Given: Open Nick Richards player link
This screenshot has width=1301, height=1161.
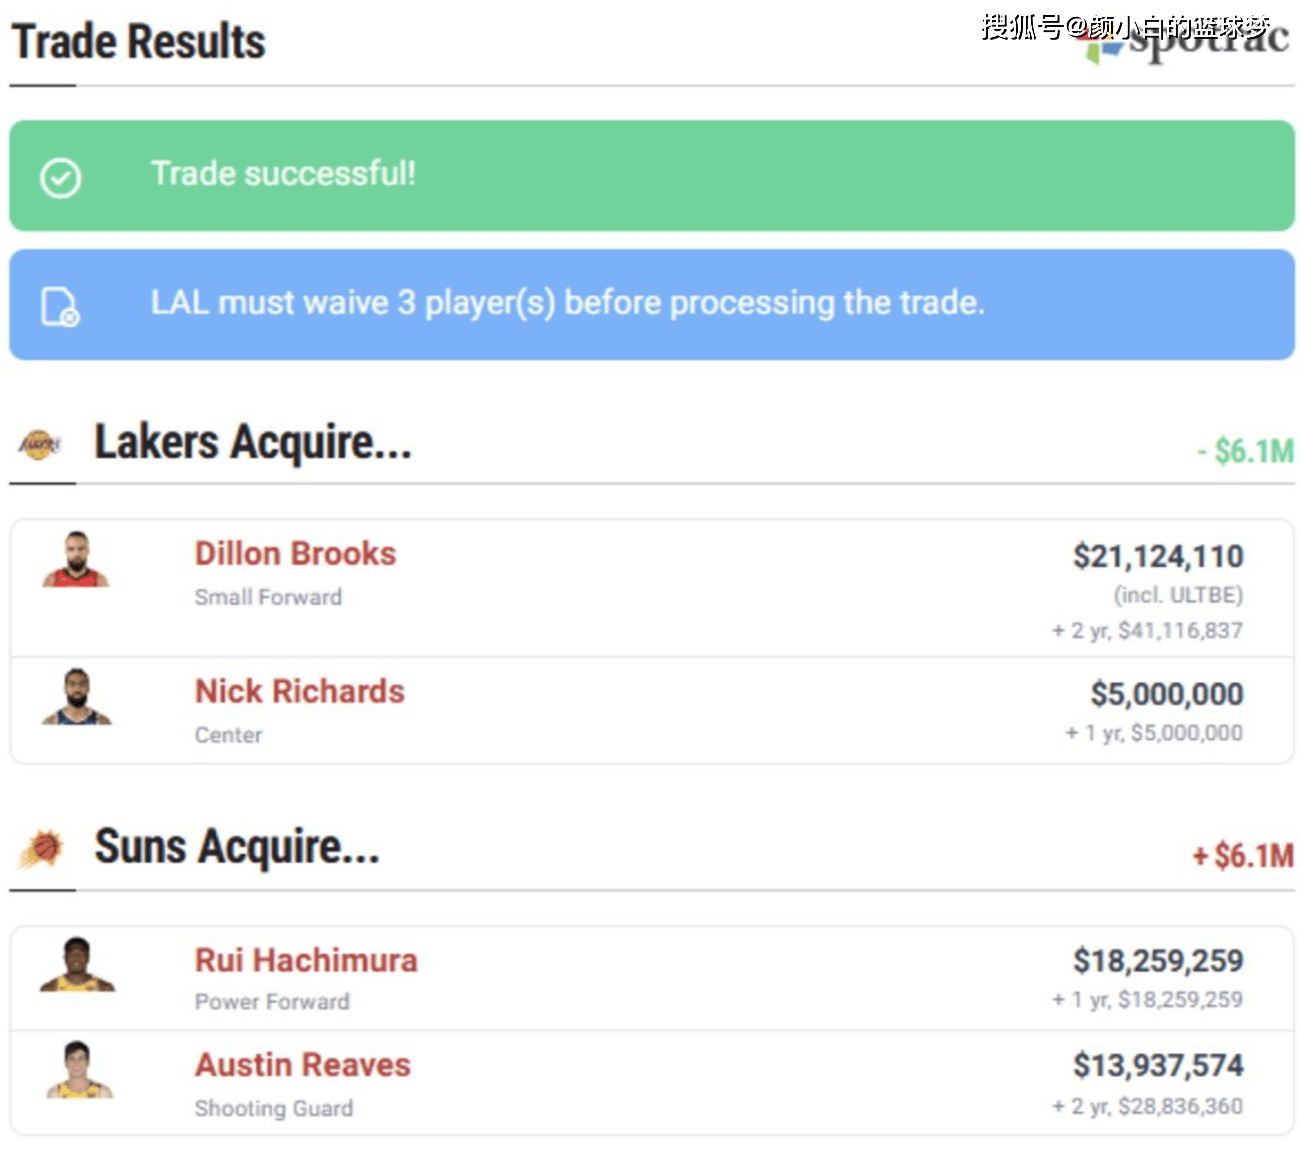Looking at the screenshot, I should point(299,691).
